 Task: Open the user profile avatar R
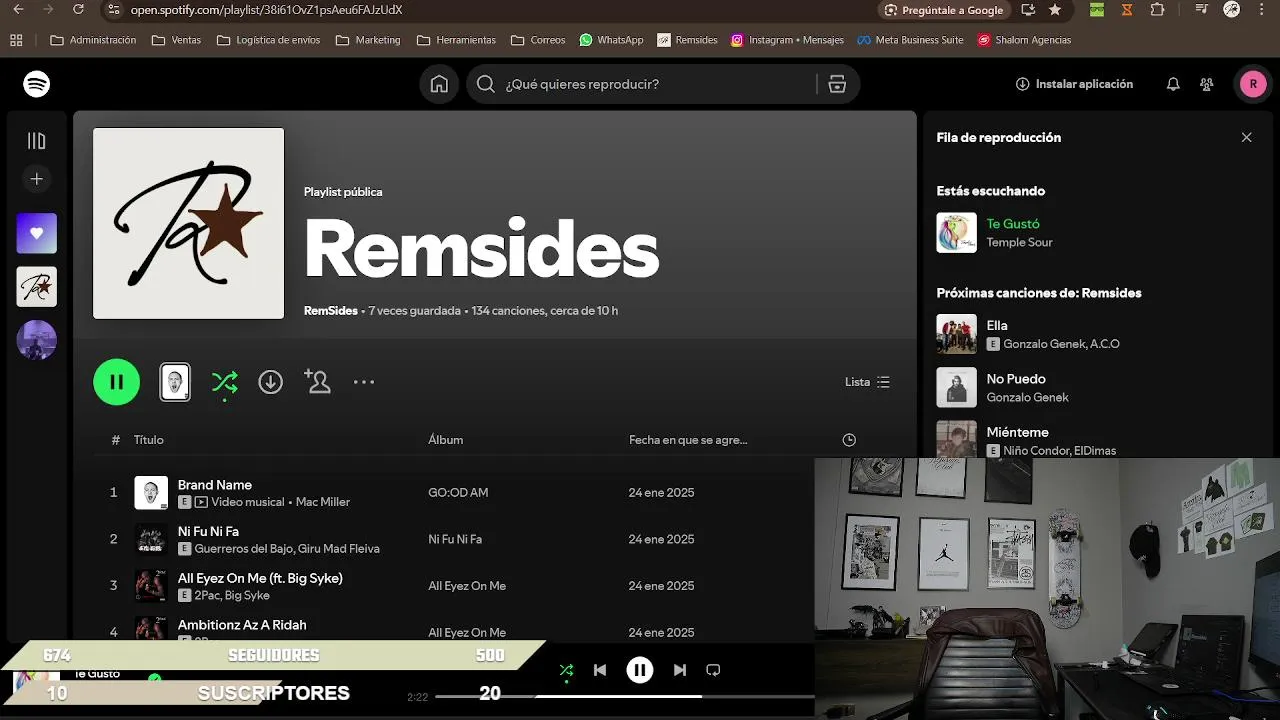click(x=1253, y=84)
